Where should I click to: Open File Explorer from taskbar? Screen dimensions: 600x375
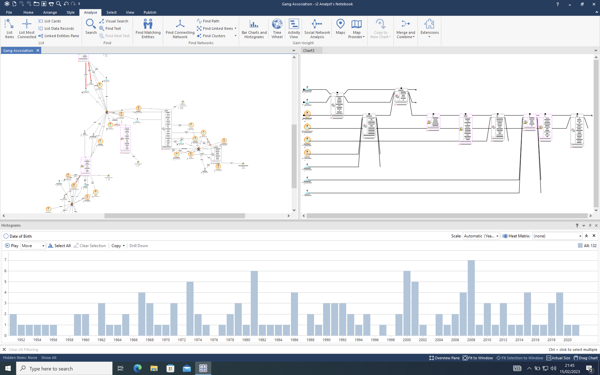[154, 368]
